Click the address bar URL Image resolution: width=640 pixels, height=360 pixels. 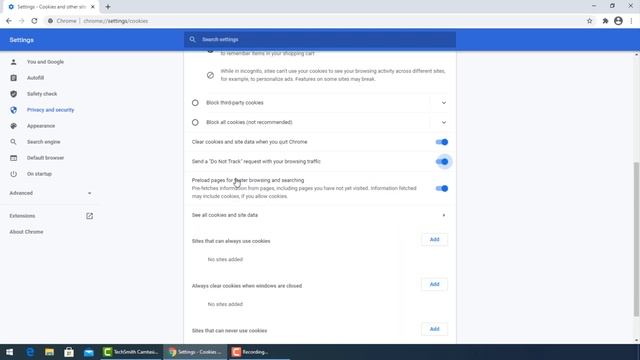point(116,21)
